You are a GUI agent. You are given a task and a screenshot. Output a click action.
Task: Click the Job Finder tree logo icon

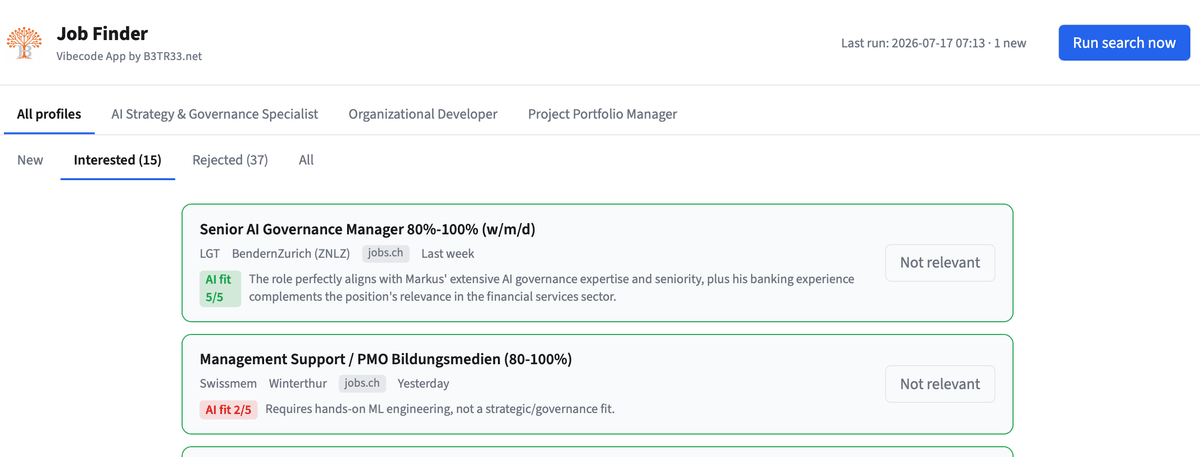pyautogui.click(x=24, y=43)
